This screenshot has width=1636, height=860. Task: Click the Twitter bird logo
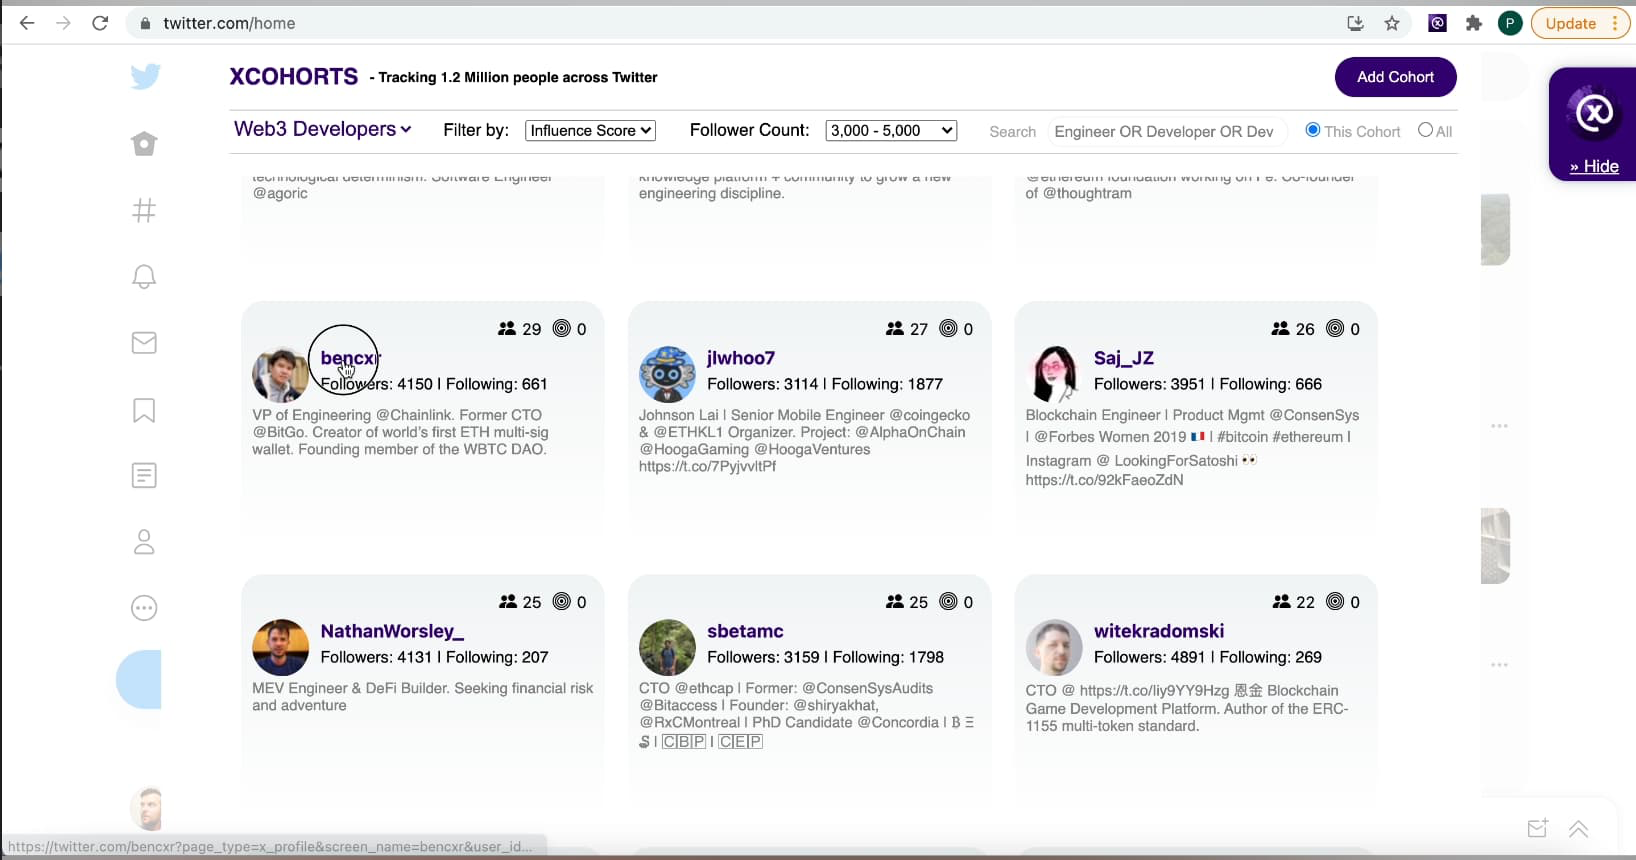pos(145,77)
